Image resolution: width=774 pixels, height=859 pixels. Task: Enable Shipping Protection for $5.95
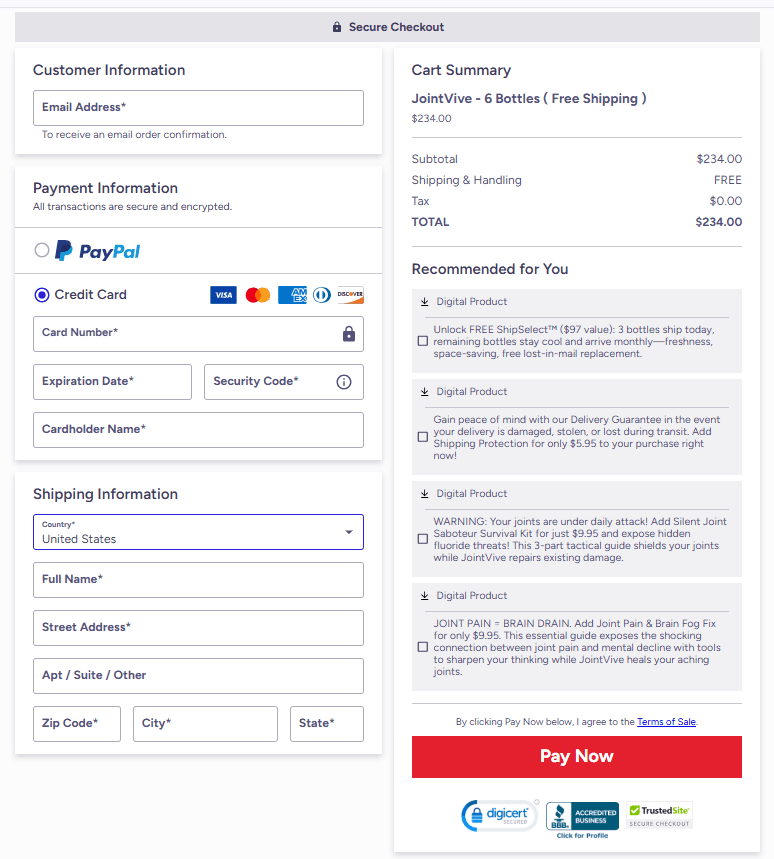422,436
